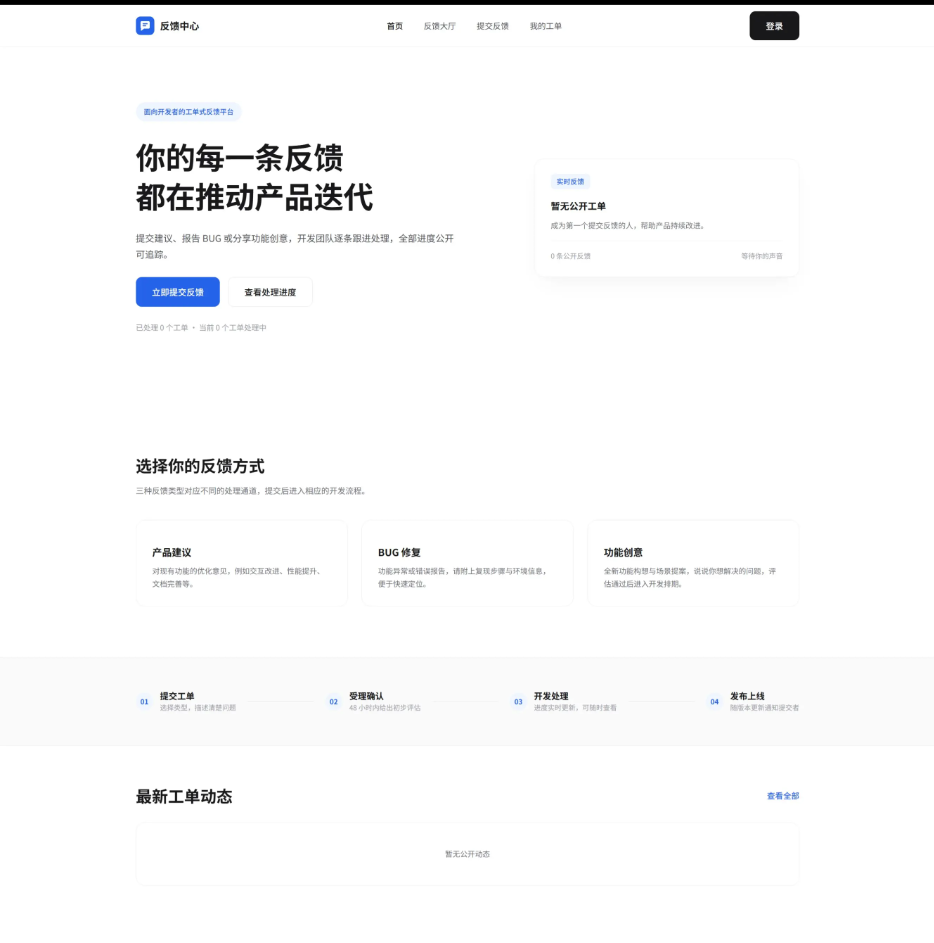Click the 暂无公开动态 empty state text
Image resolution: width=934 pixels, height=943 pixels.
tap(467, 854)
